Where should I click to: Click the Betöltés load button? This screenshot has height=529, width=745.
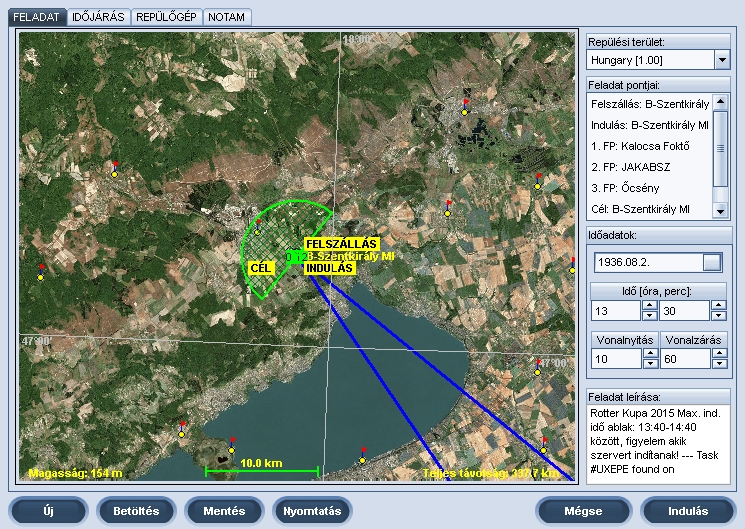click(136, 511)
